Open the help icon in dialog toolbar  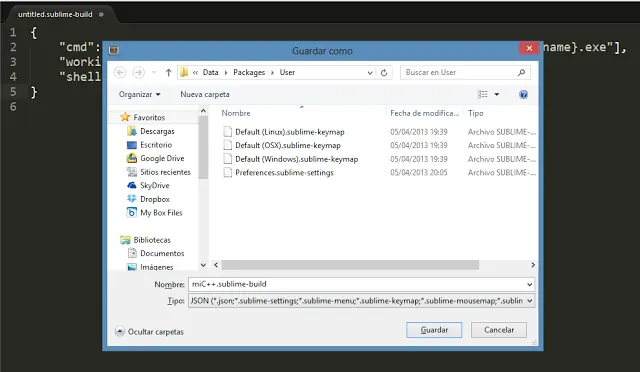[523, 95]
